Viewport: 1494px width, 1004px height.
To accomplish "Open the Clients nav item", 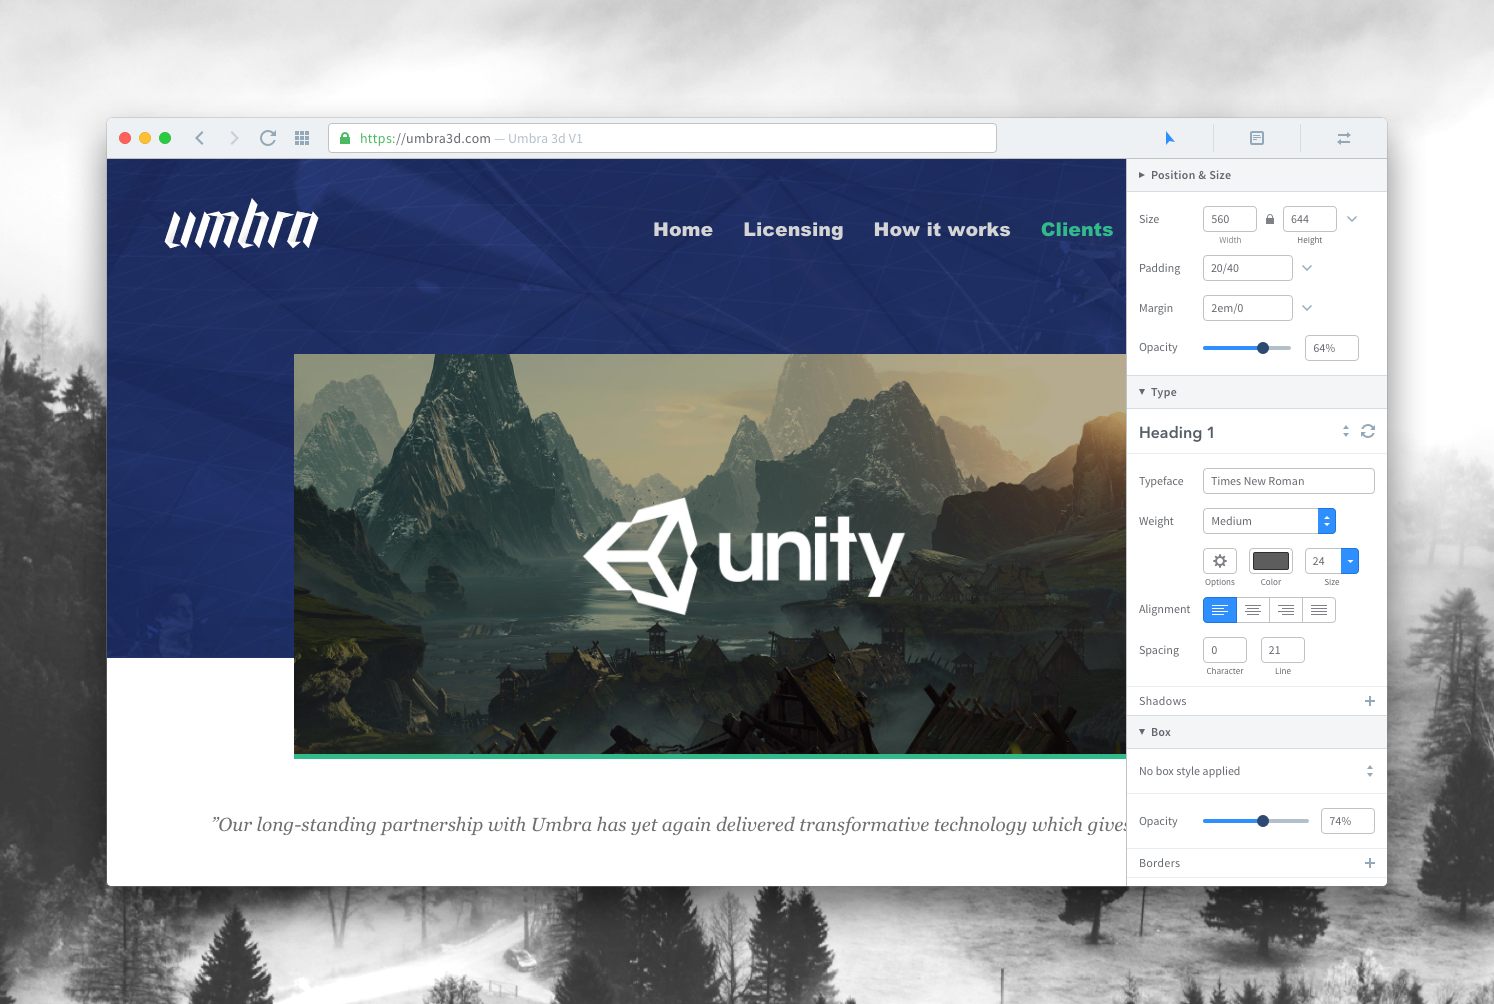I will 1077,229.
